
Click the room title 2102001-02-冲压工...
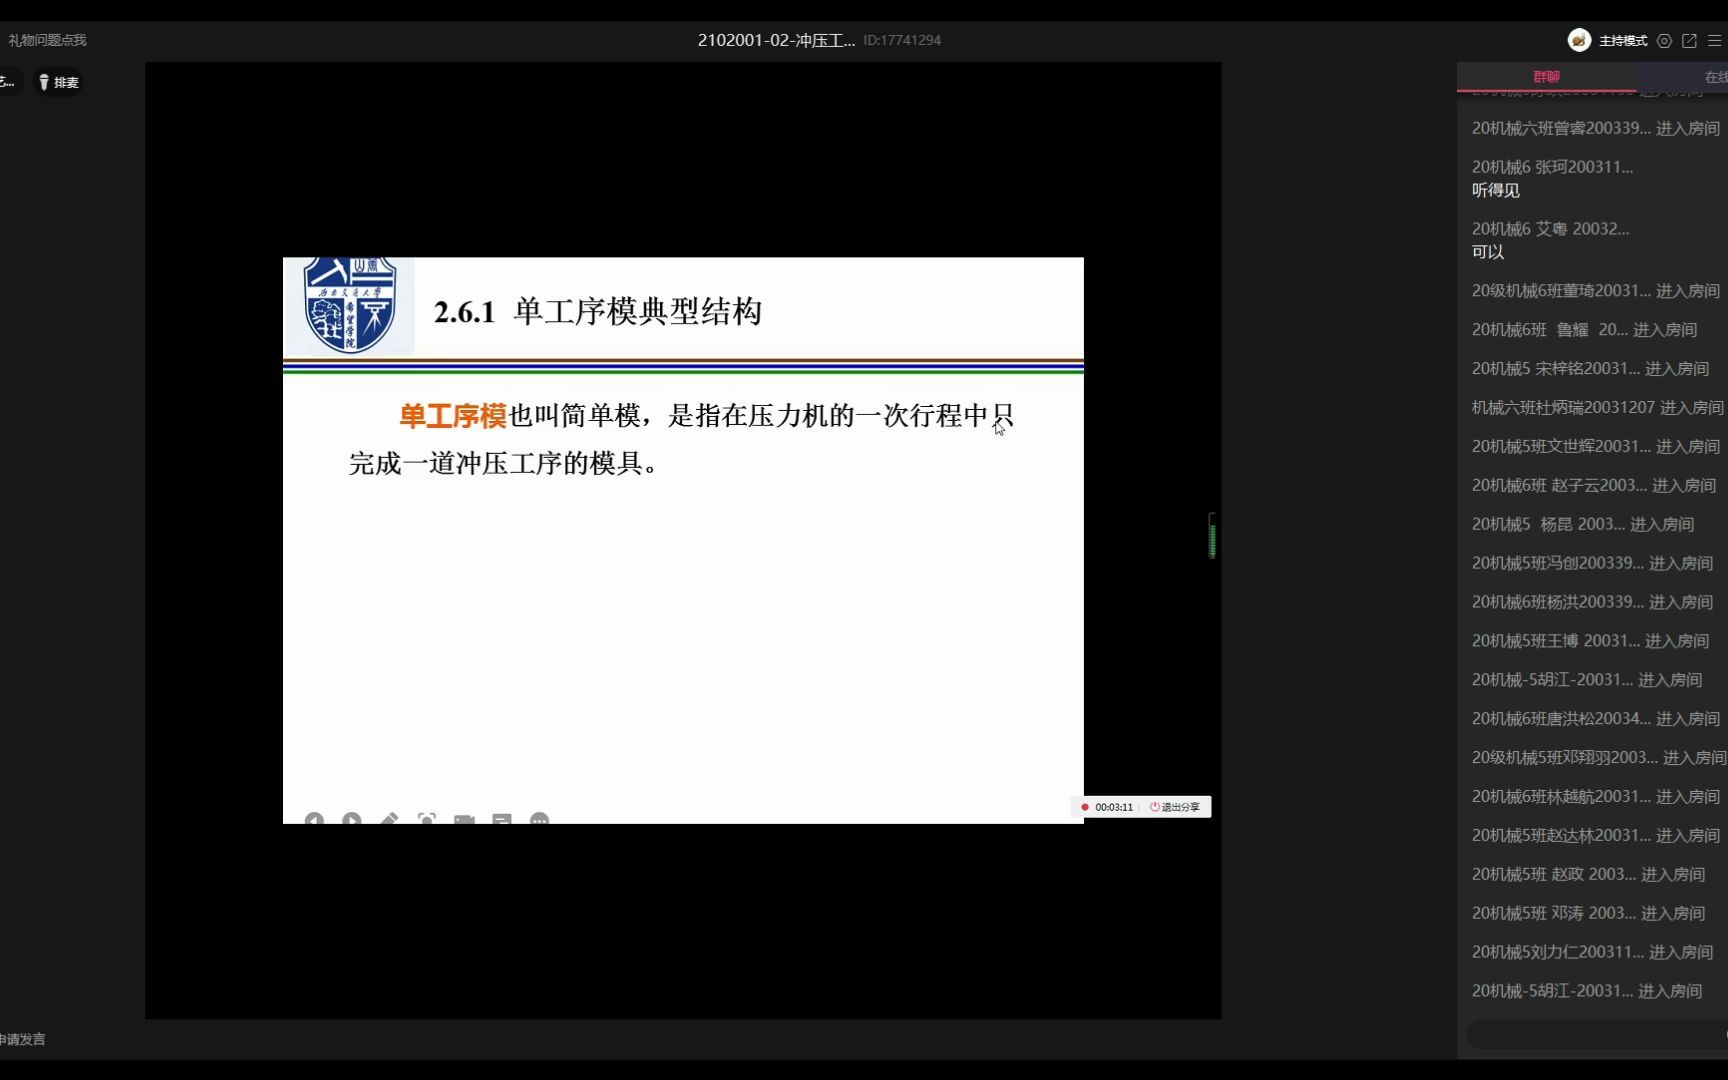point(776,40)
